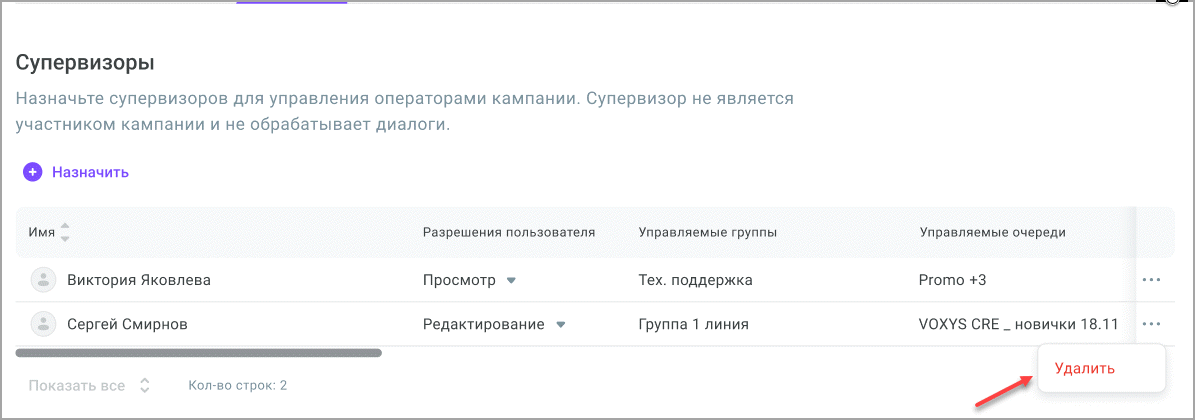Click the horizontal scrollbar under the table

click(198, 352)
